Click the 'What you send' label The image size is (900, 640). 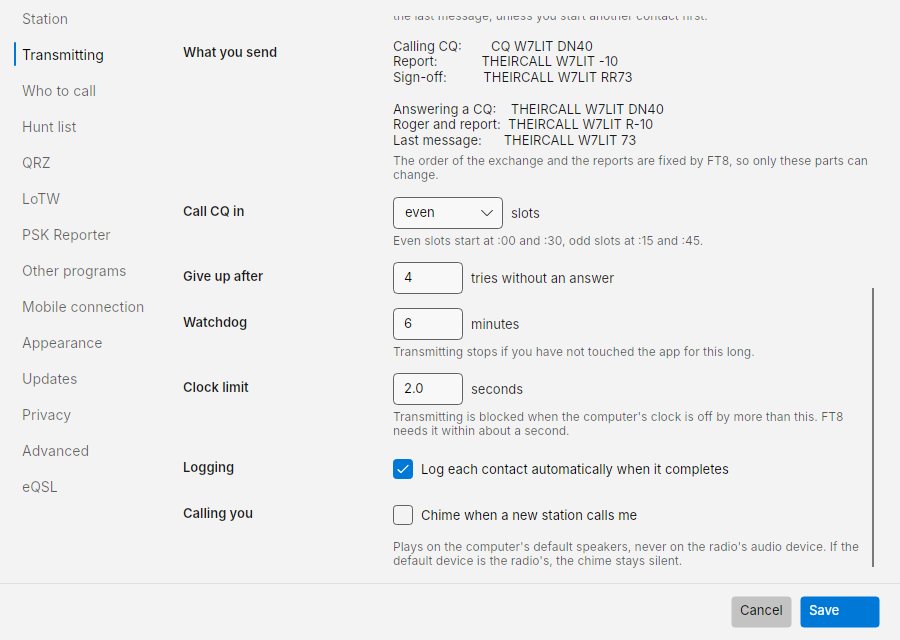pyautogui.click(x=230, y=52)
